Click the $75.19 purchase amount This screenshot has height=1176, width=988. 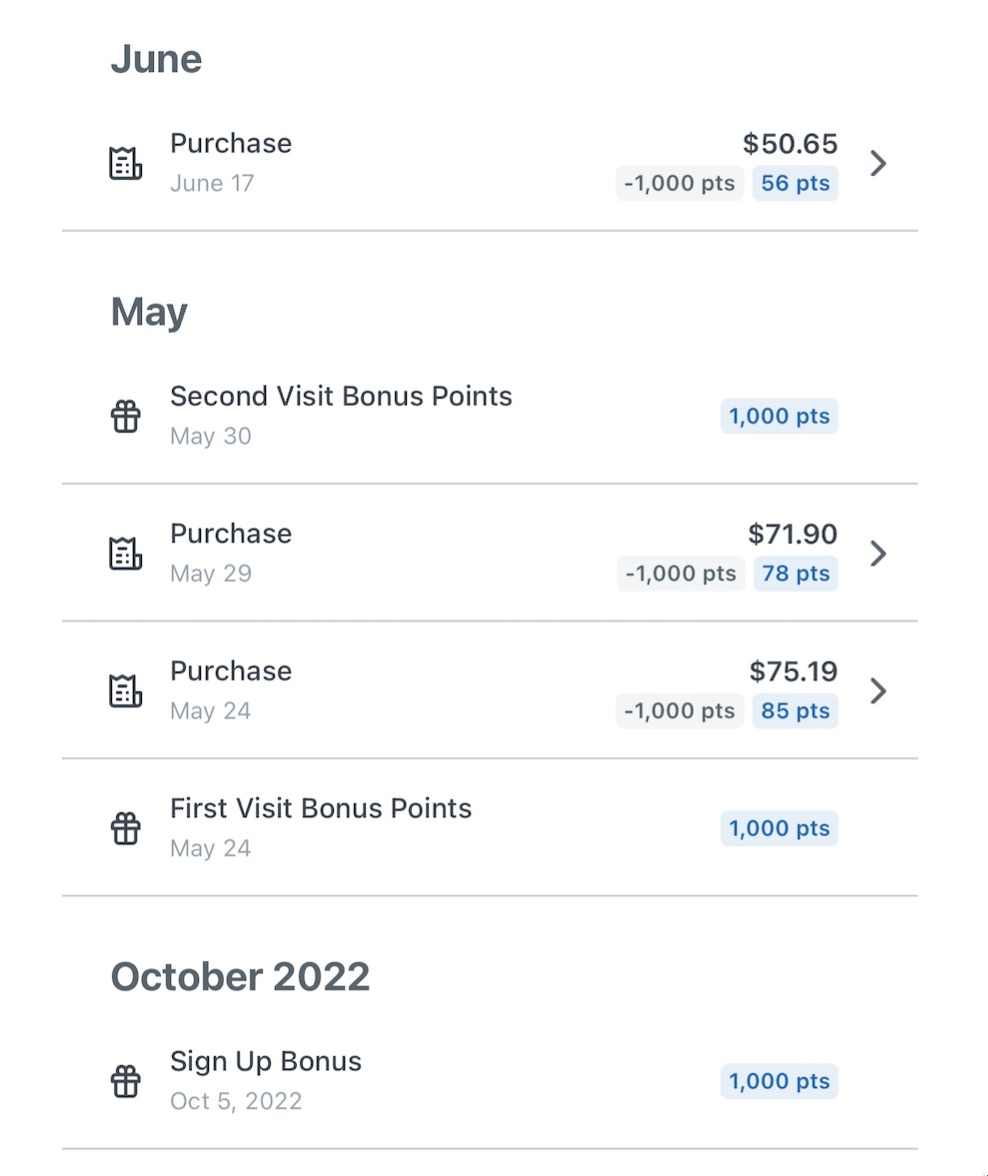(793, 671)
